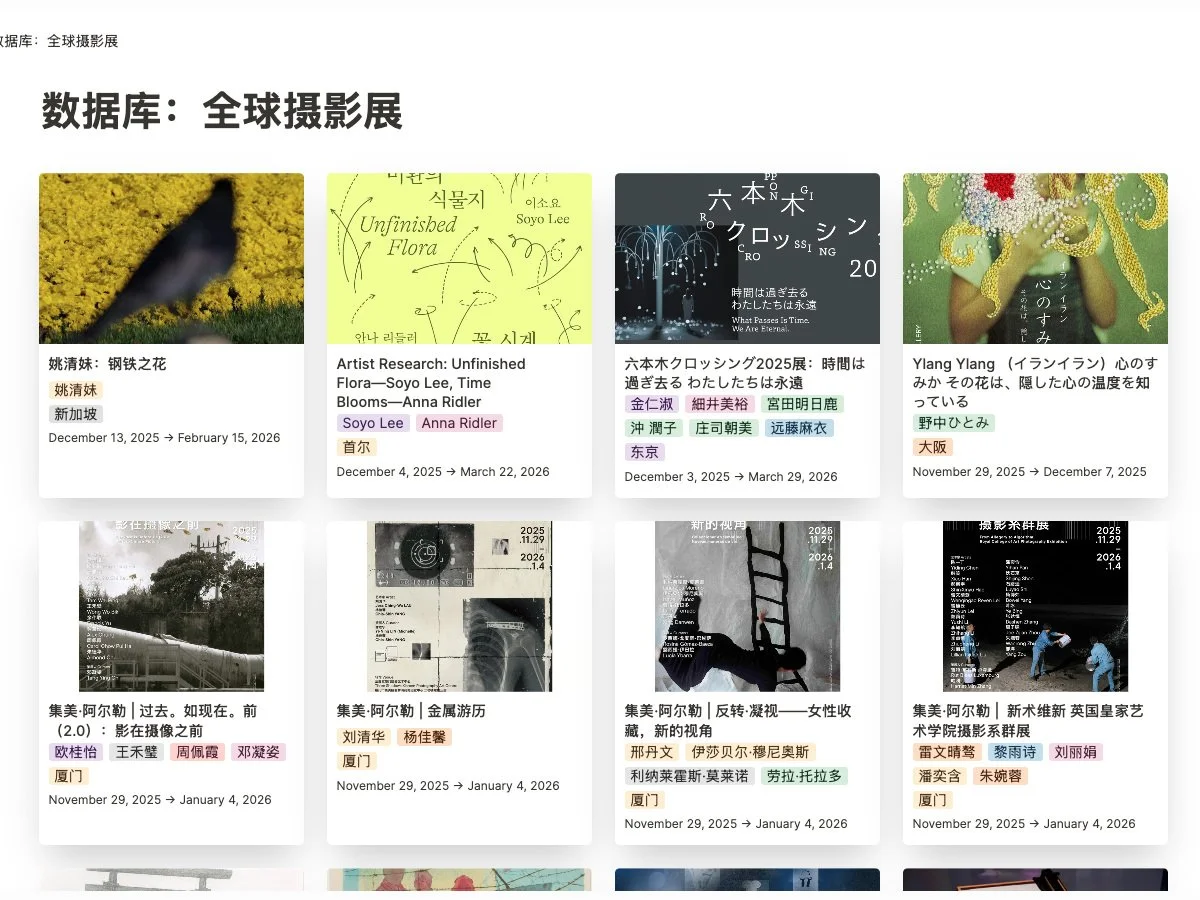Screen dimensions: 1200x900
Task: Select the 邓凝姿 artist tag
Action: (x=258, y=752)
